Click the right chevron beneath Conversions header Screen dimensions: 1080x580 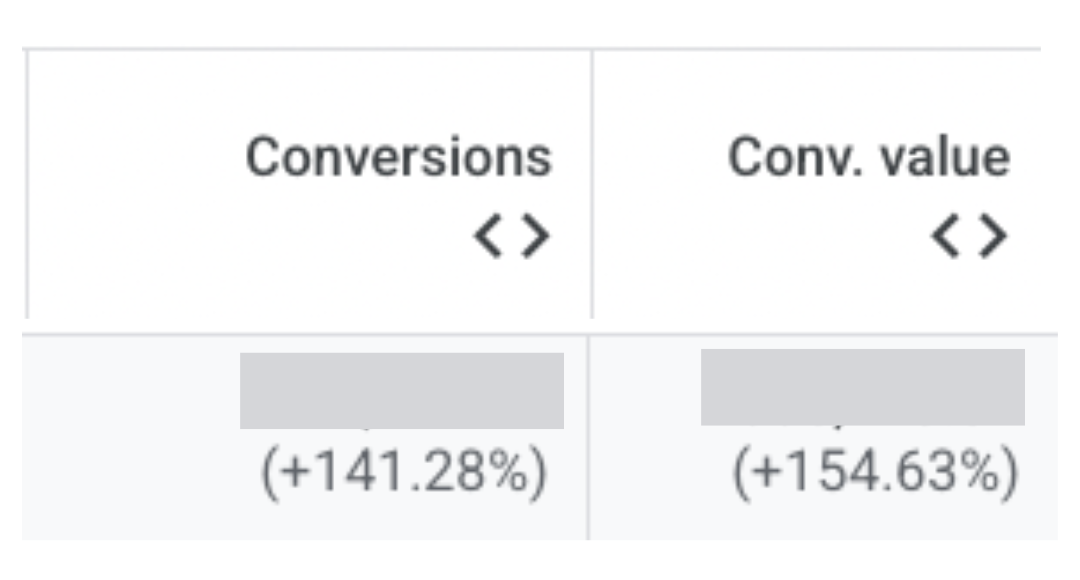(x=535, y=237)
